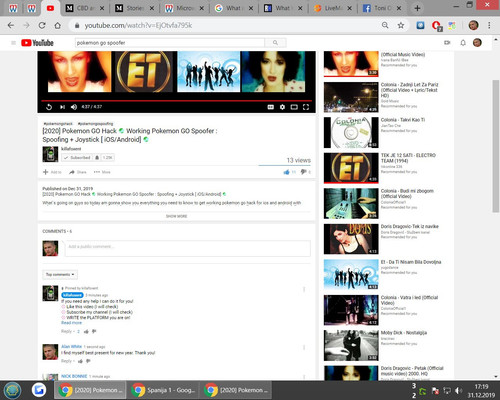Click the YouTube logo home link

click(x=37, y=43)
